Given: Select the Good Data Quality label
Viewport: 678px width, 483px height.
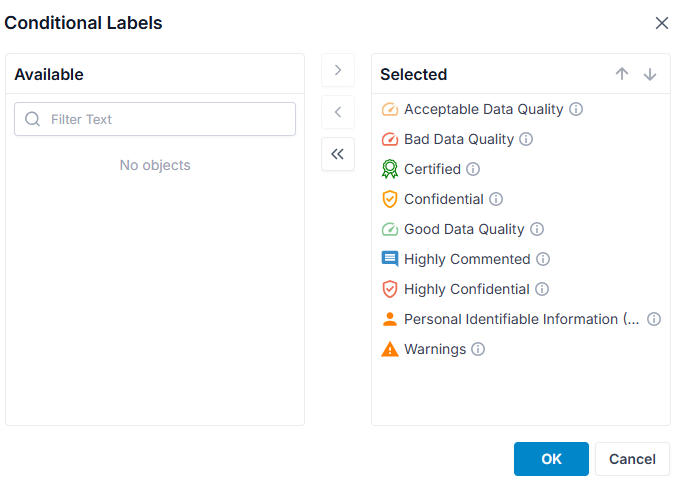Looking at the screenshot, I should (x=464, y=229).
